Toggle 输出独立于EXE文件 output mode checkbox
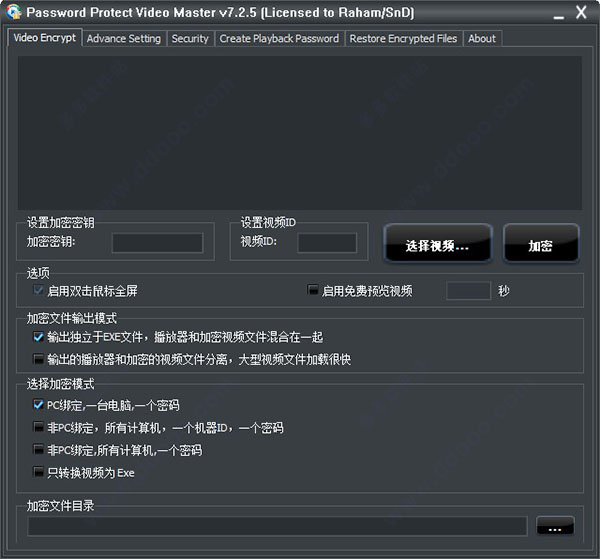Image resolution: width=600 pixels, height=559 pixels. [38, 337]
